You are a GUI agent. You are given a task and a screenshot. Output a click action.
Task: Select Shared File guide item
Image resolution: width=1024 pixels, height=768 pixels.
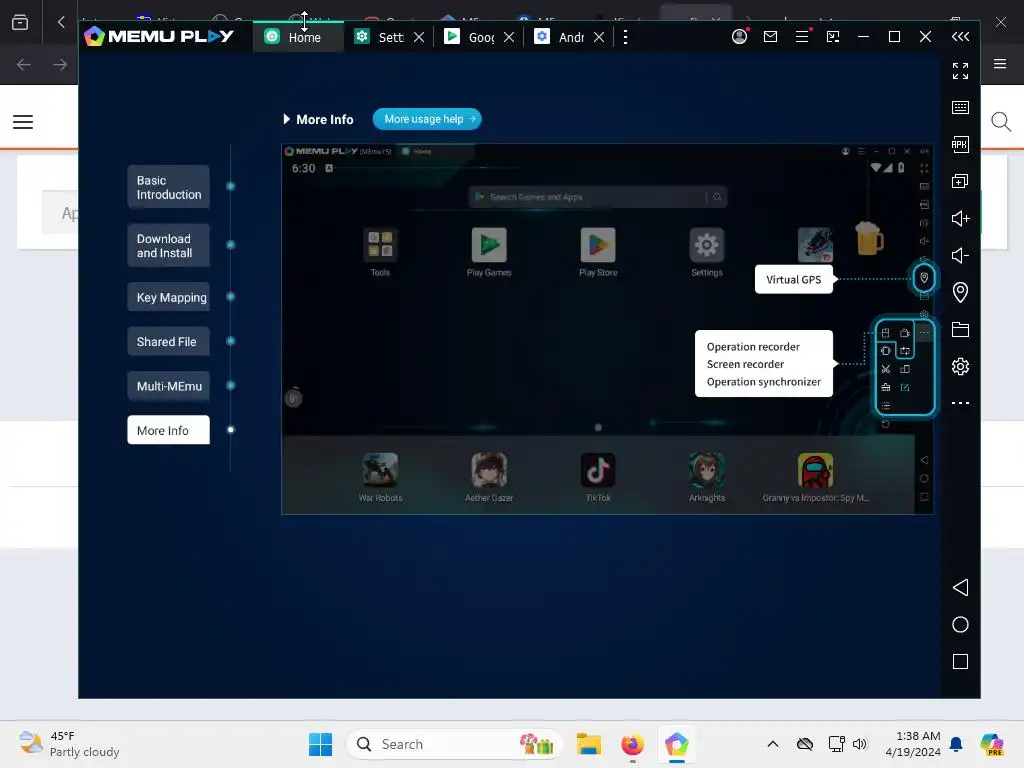tap(168, 342)
